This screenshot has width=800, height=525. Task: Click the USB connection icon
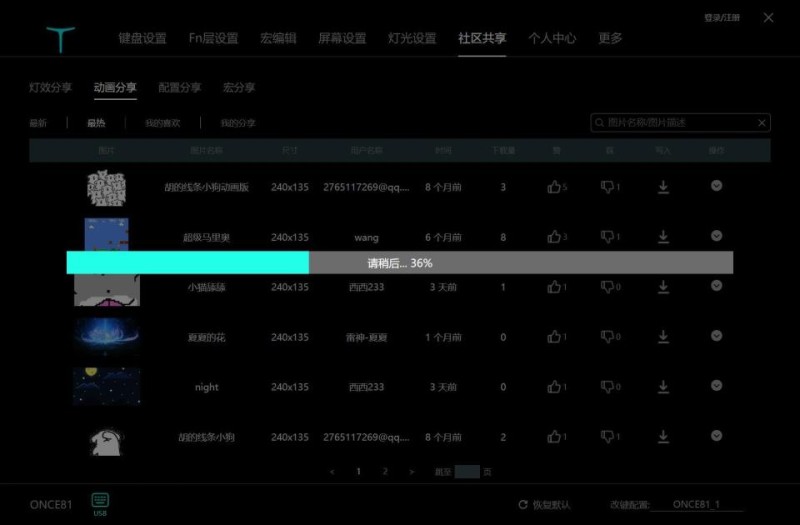[x=100, y=502]
